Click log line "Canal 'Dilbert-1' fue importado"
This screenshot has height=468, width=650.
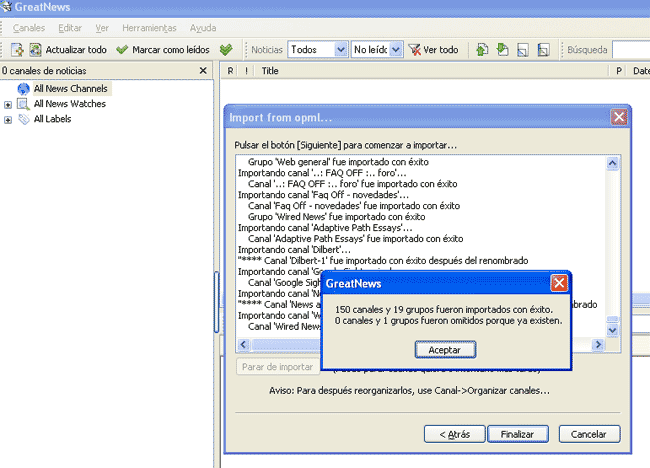pyautogui.click(x=383, y=261)
